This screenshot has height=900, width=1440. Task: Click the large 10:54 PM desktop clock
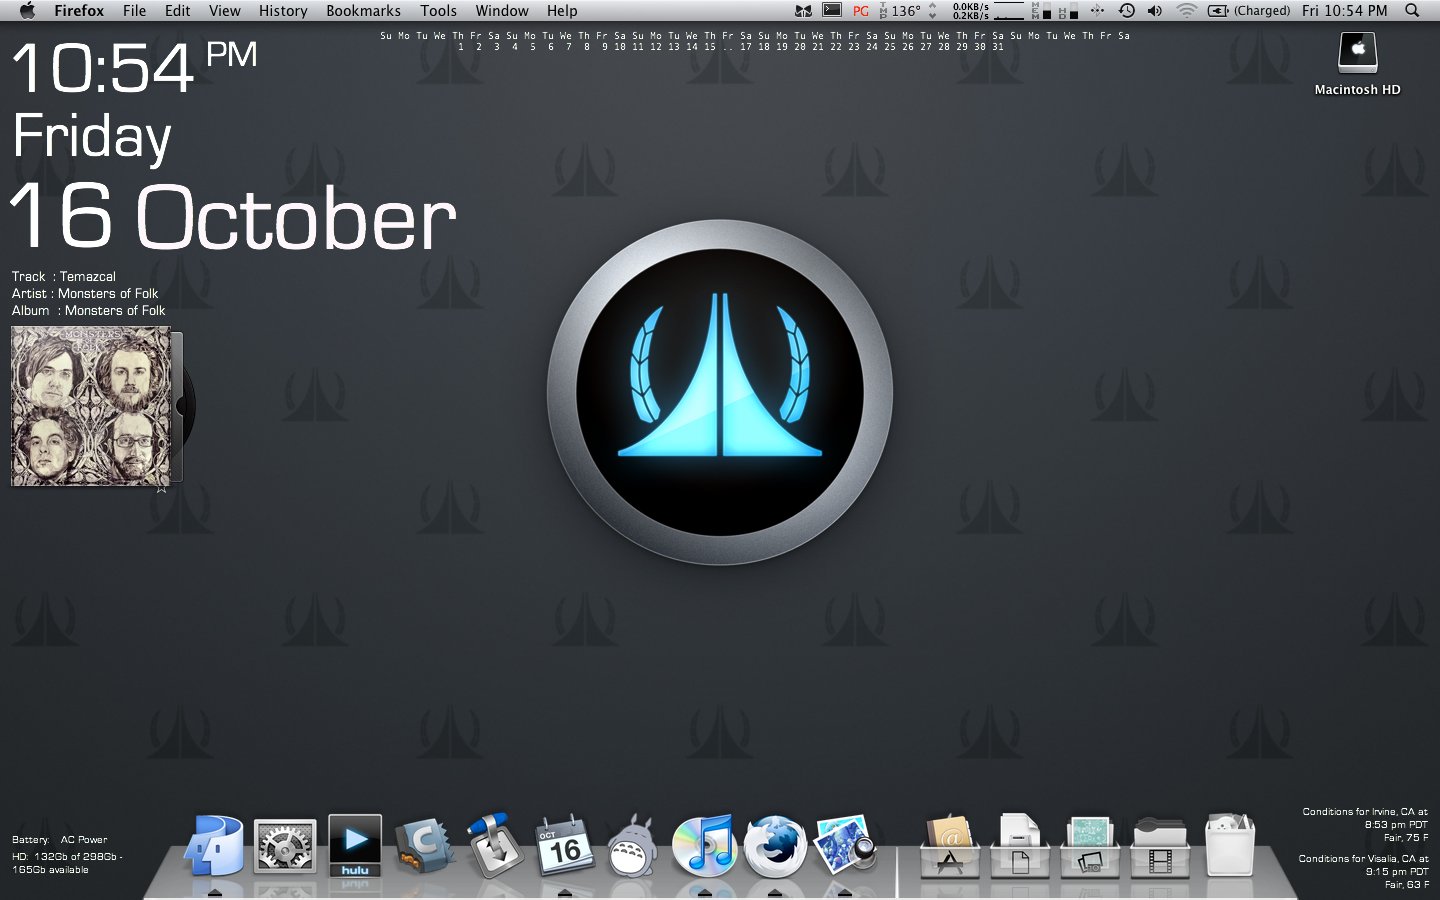pos(134,67)
